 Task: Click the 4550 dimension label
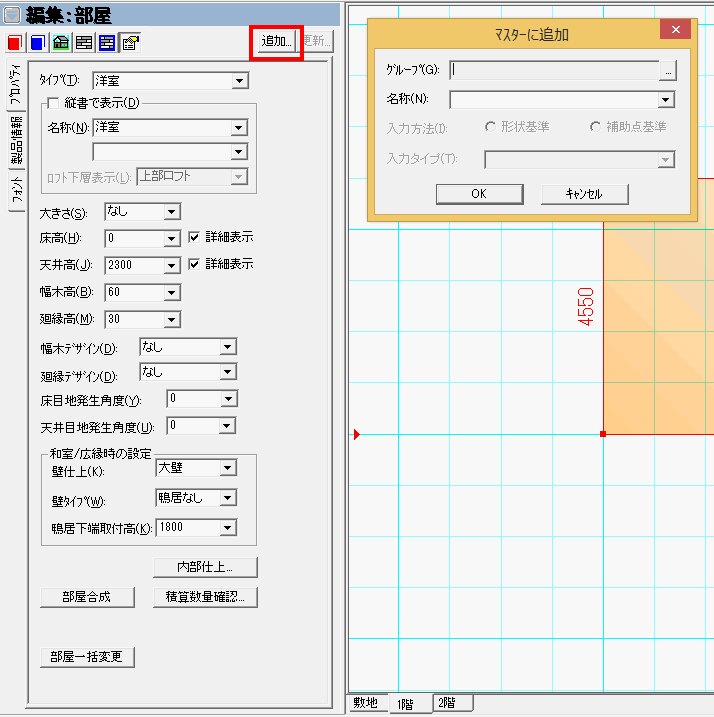[585, 307]
